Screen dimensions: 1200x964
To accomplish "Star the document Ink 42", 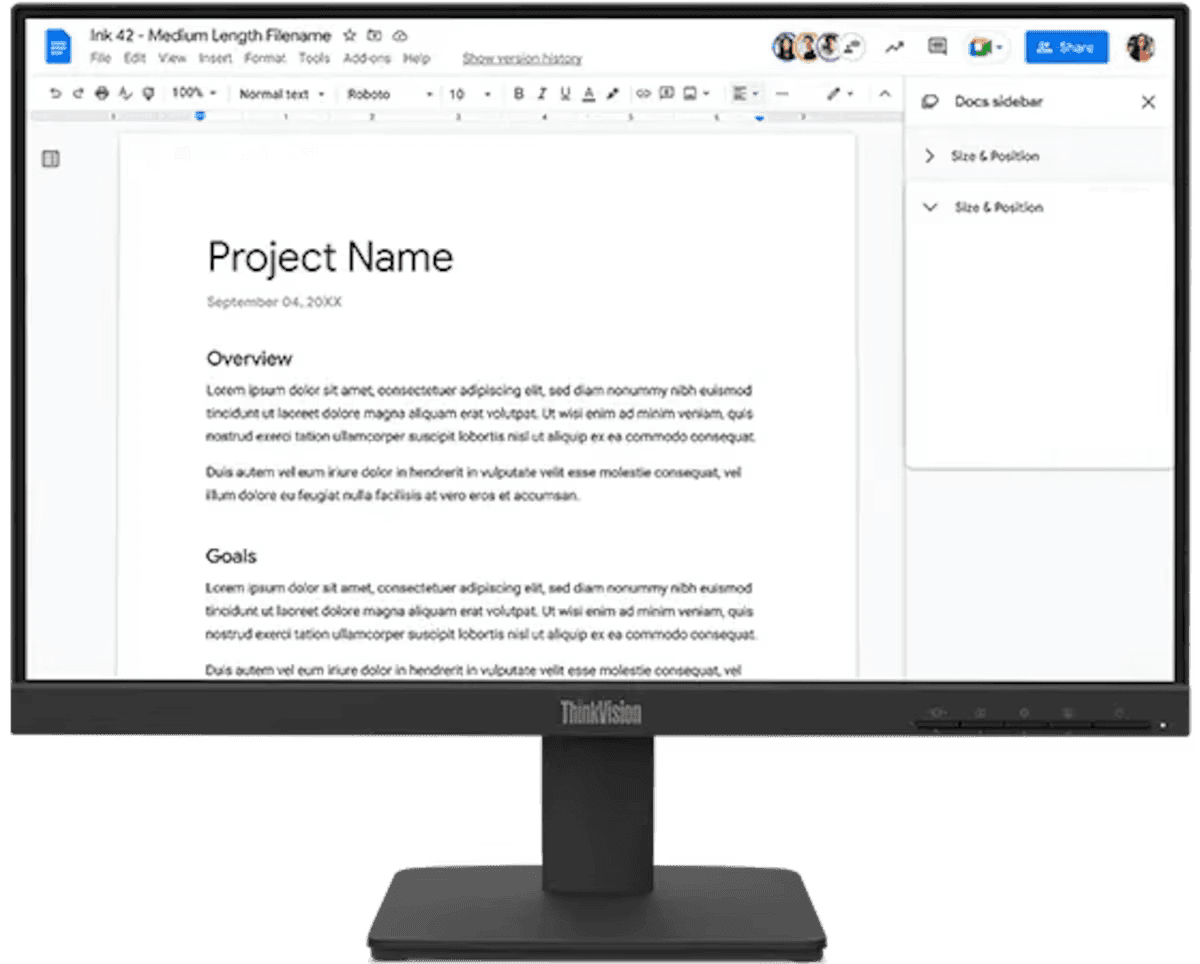I will point(349,35).
